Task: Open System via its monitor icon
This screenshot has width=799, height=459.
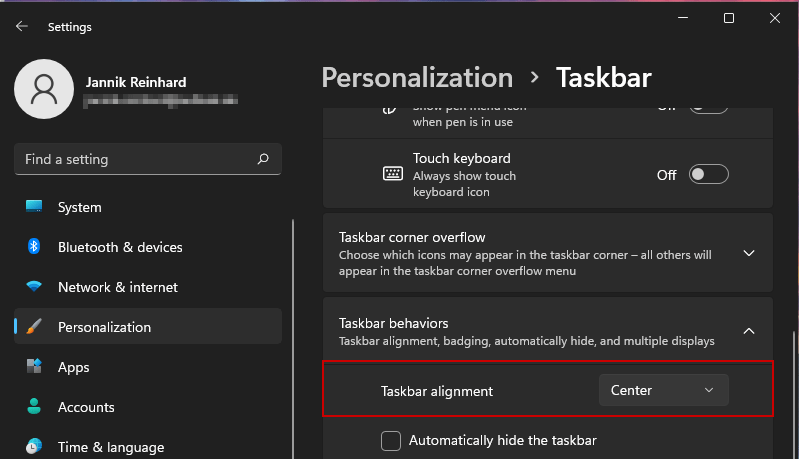Action: 34,207
